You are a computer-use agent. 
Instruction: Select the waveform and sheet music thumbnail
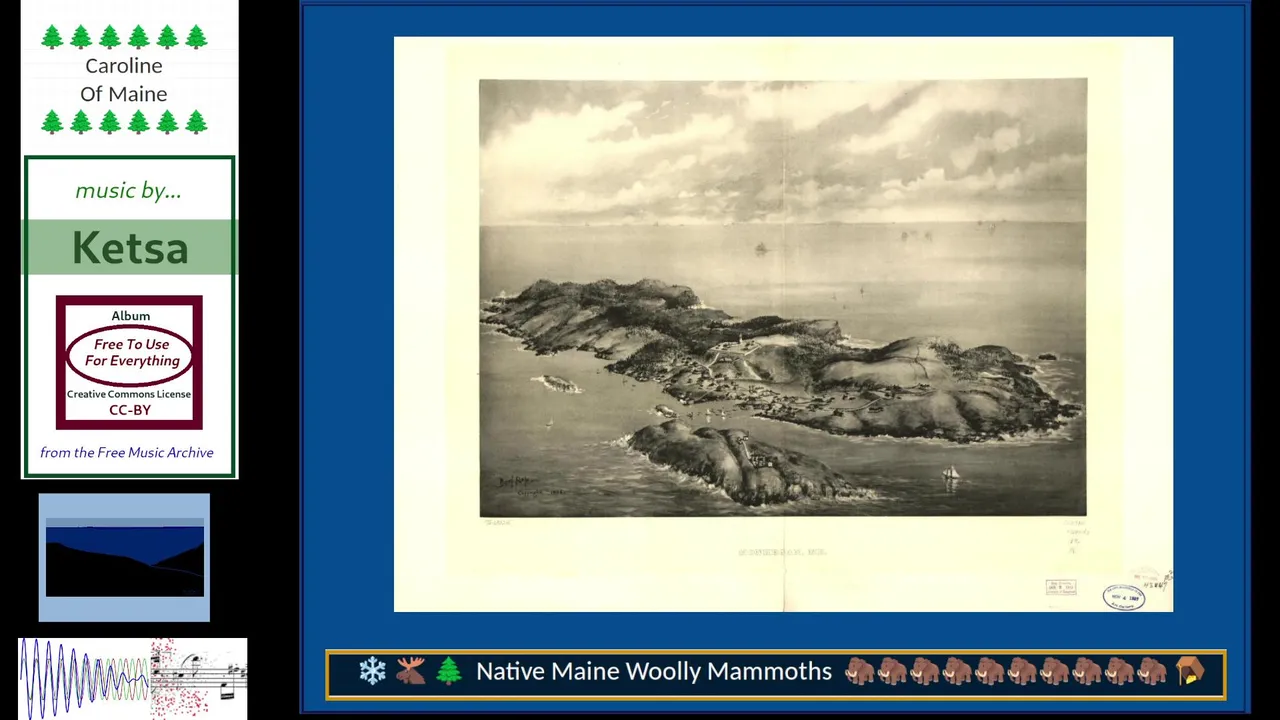pos(133,677)
